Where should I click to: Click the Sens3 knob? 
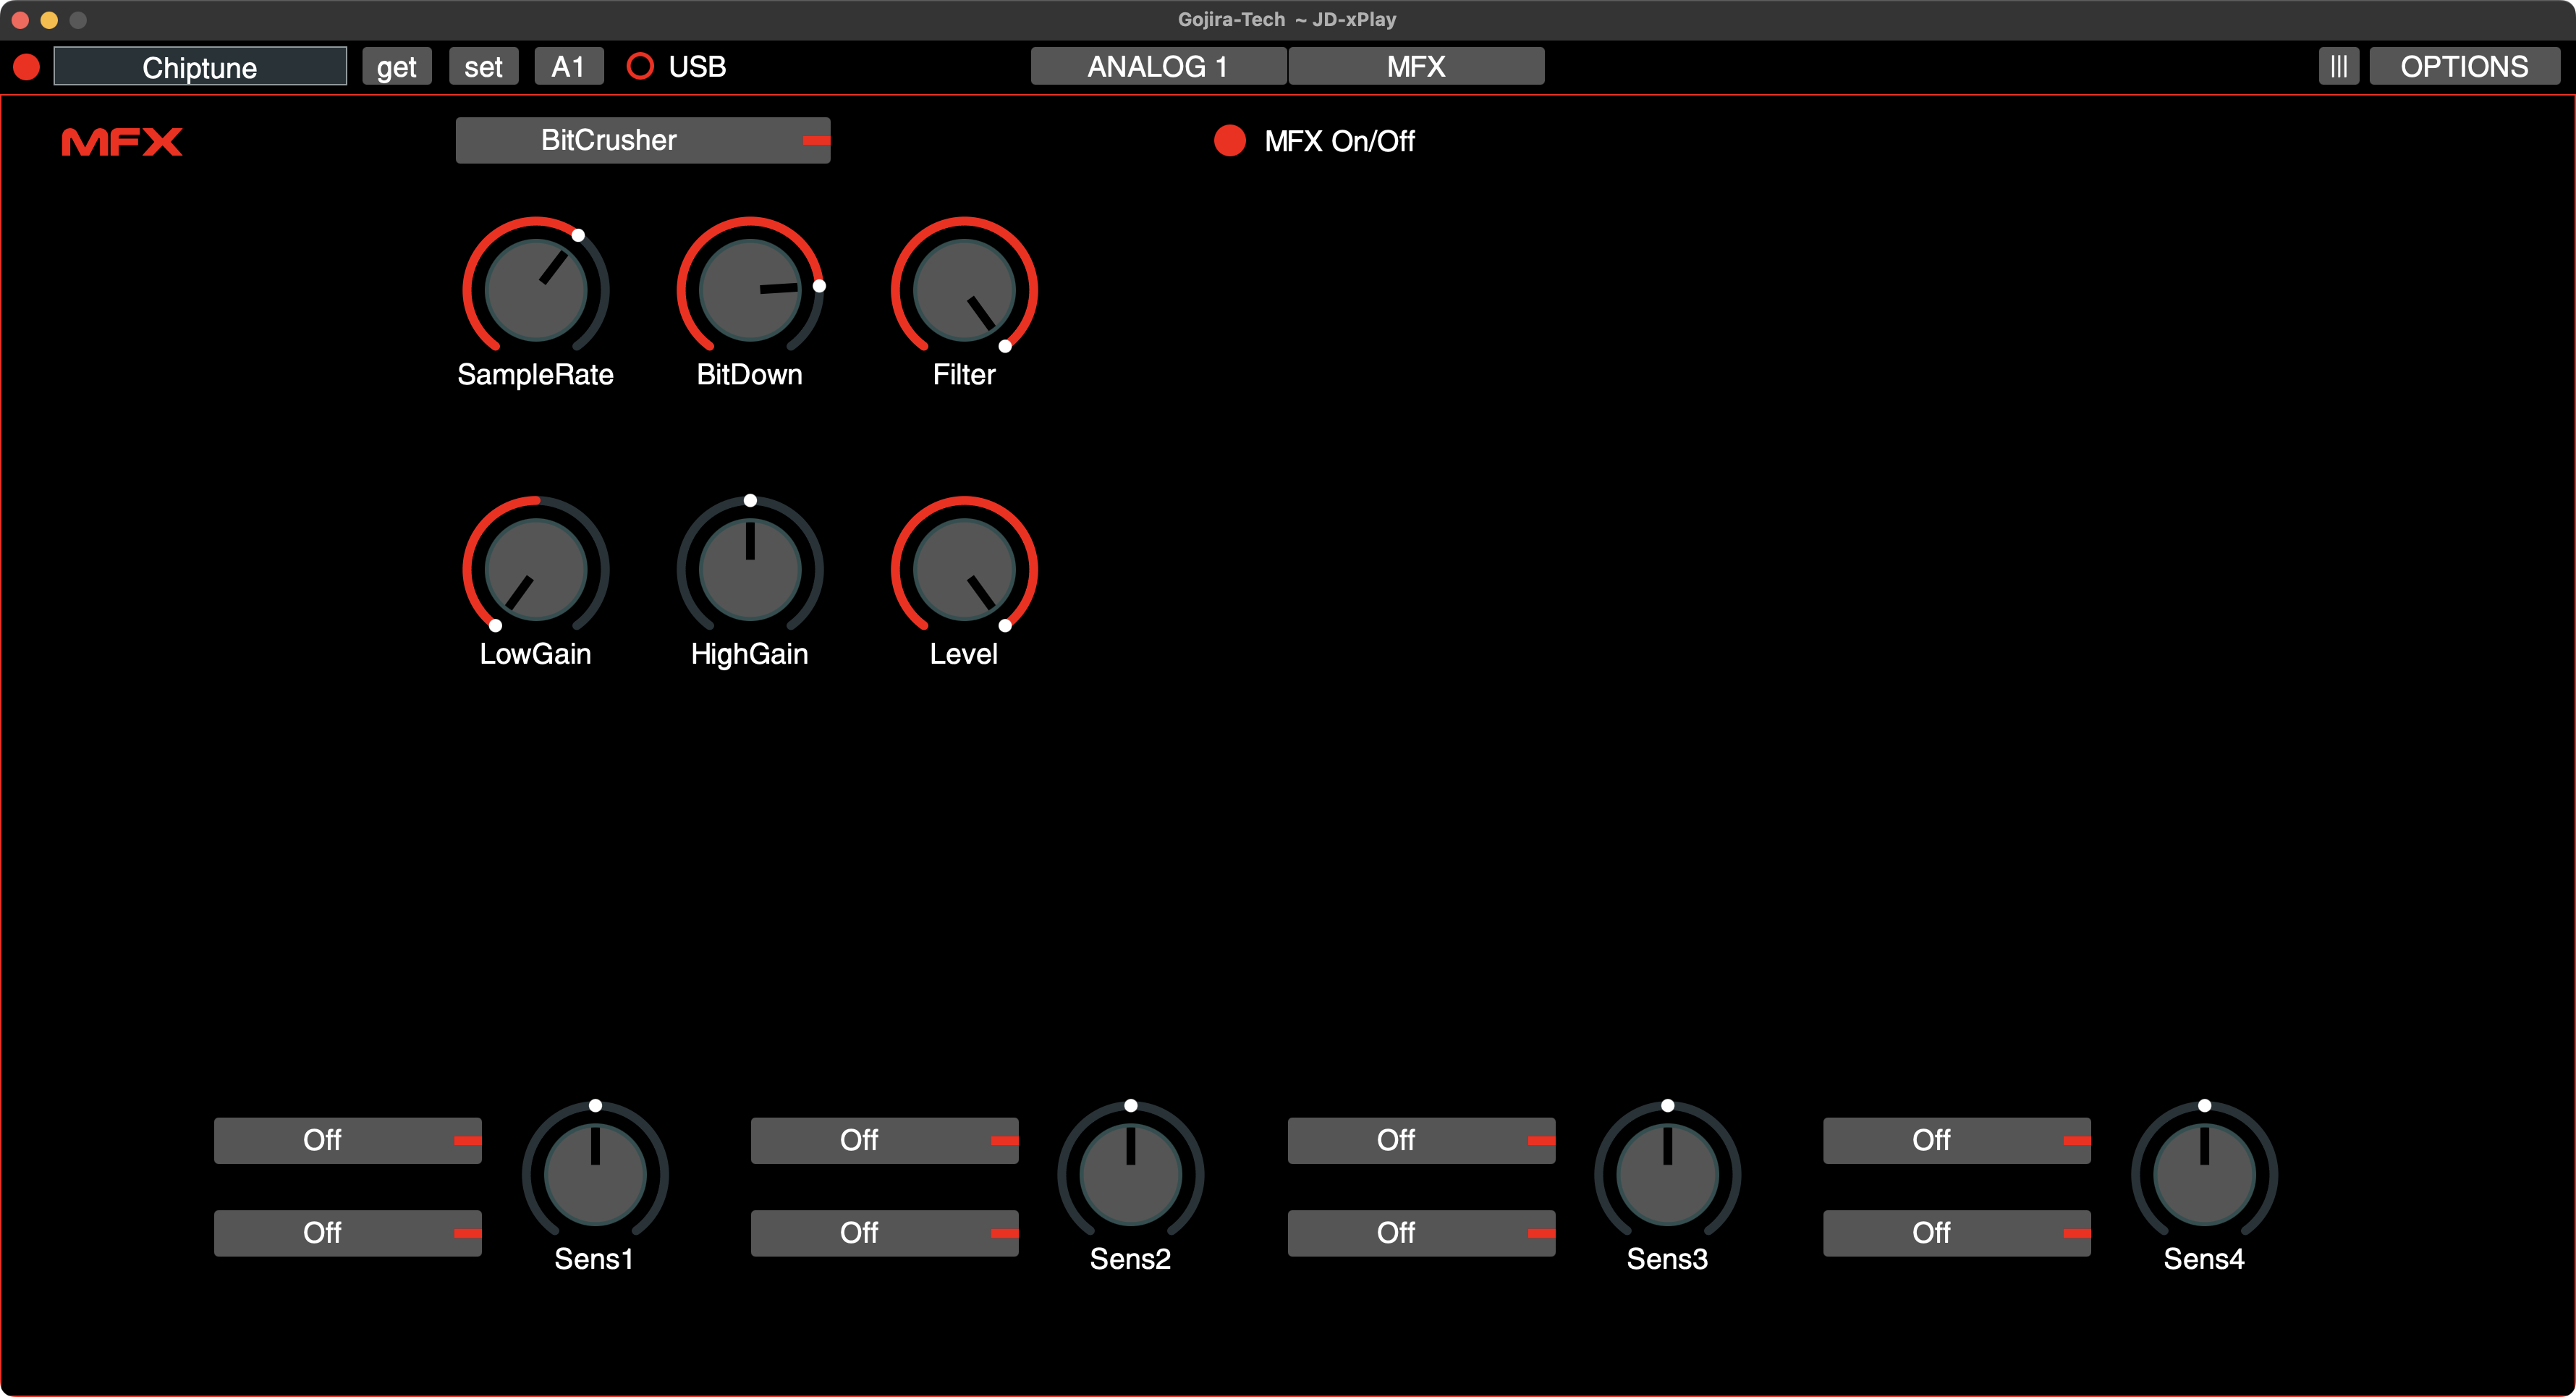[x=1668, y=1175]
